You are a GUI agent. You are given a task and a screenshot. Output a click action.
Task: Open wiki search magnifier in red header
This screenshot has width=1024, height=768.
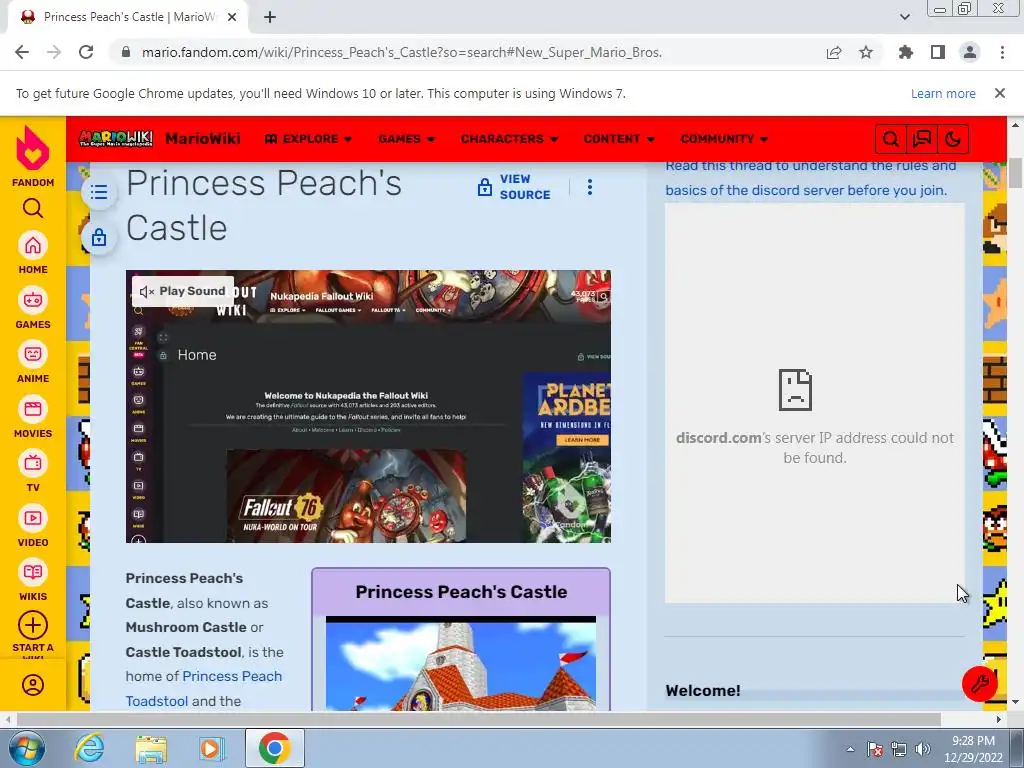[890, 139]
